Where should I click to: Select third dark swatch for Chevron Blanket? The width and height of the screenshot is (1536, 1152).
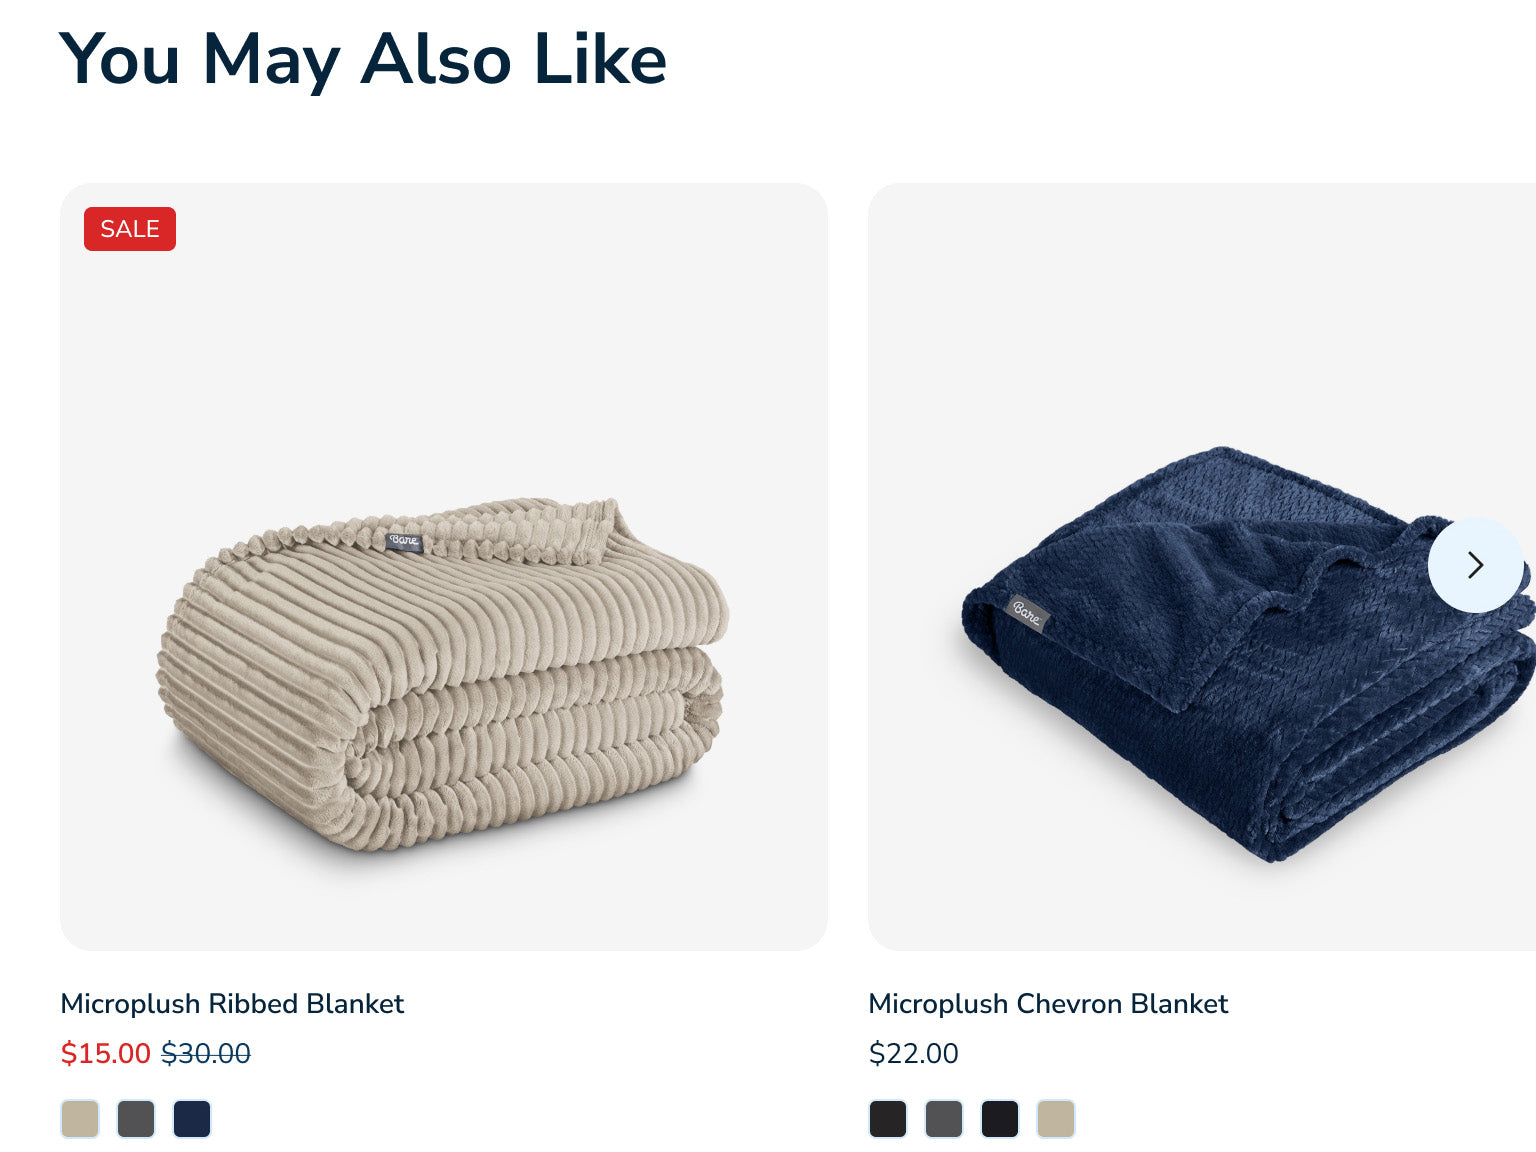tap(1000, 1119)
